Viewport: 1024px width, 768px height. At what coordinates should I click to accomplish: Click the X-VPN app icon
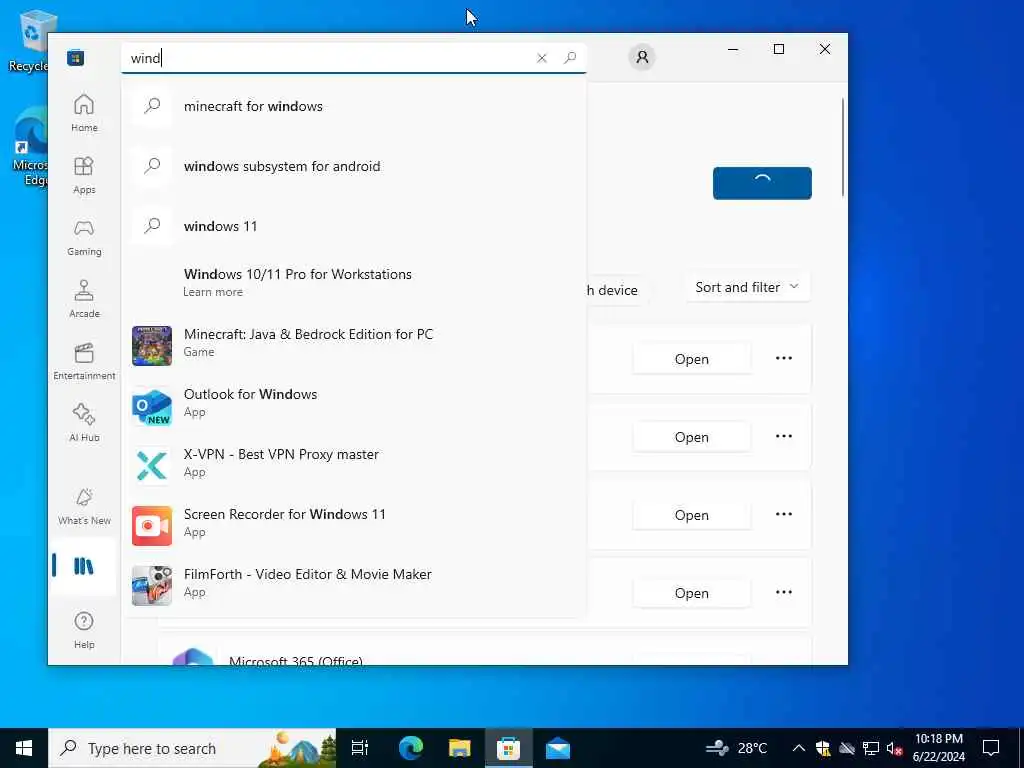coord(152,466)
